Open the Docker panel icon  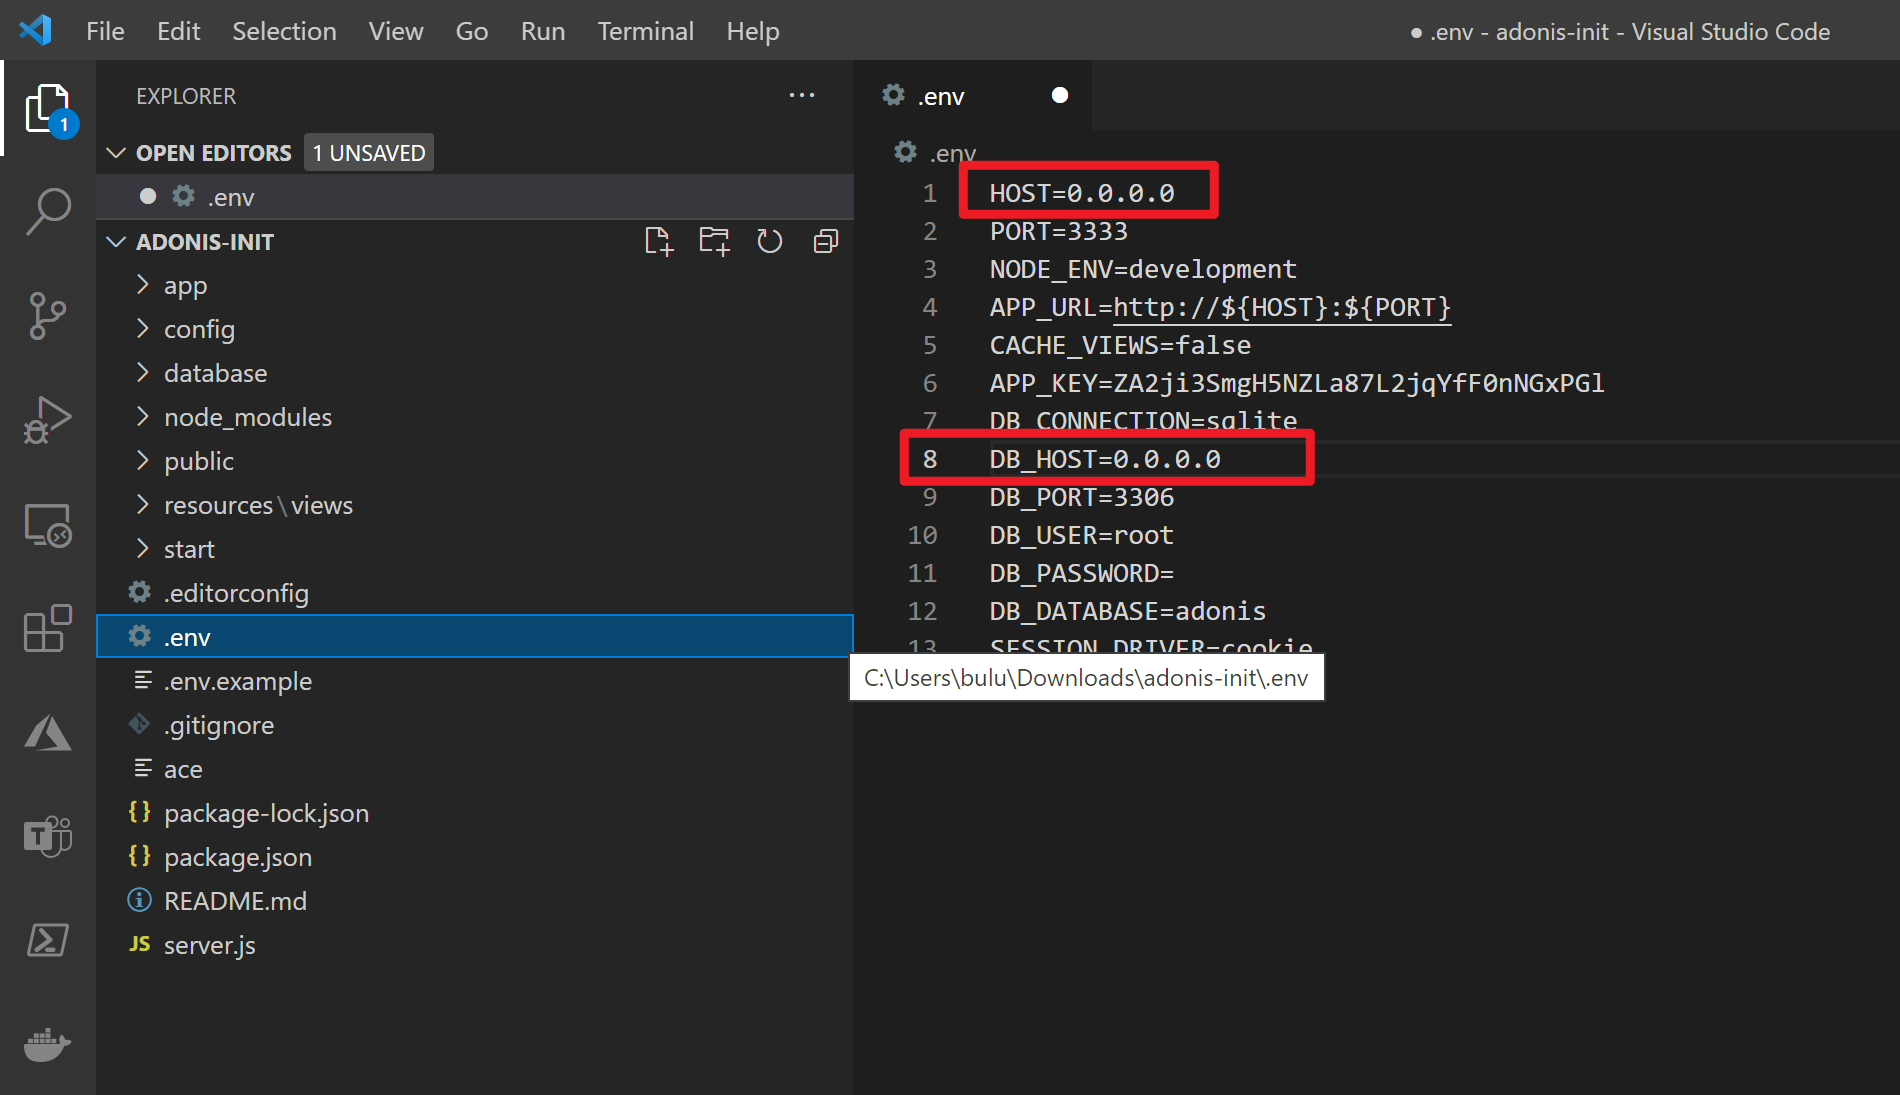click(48, 1045)
